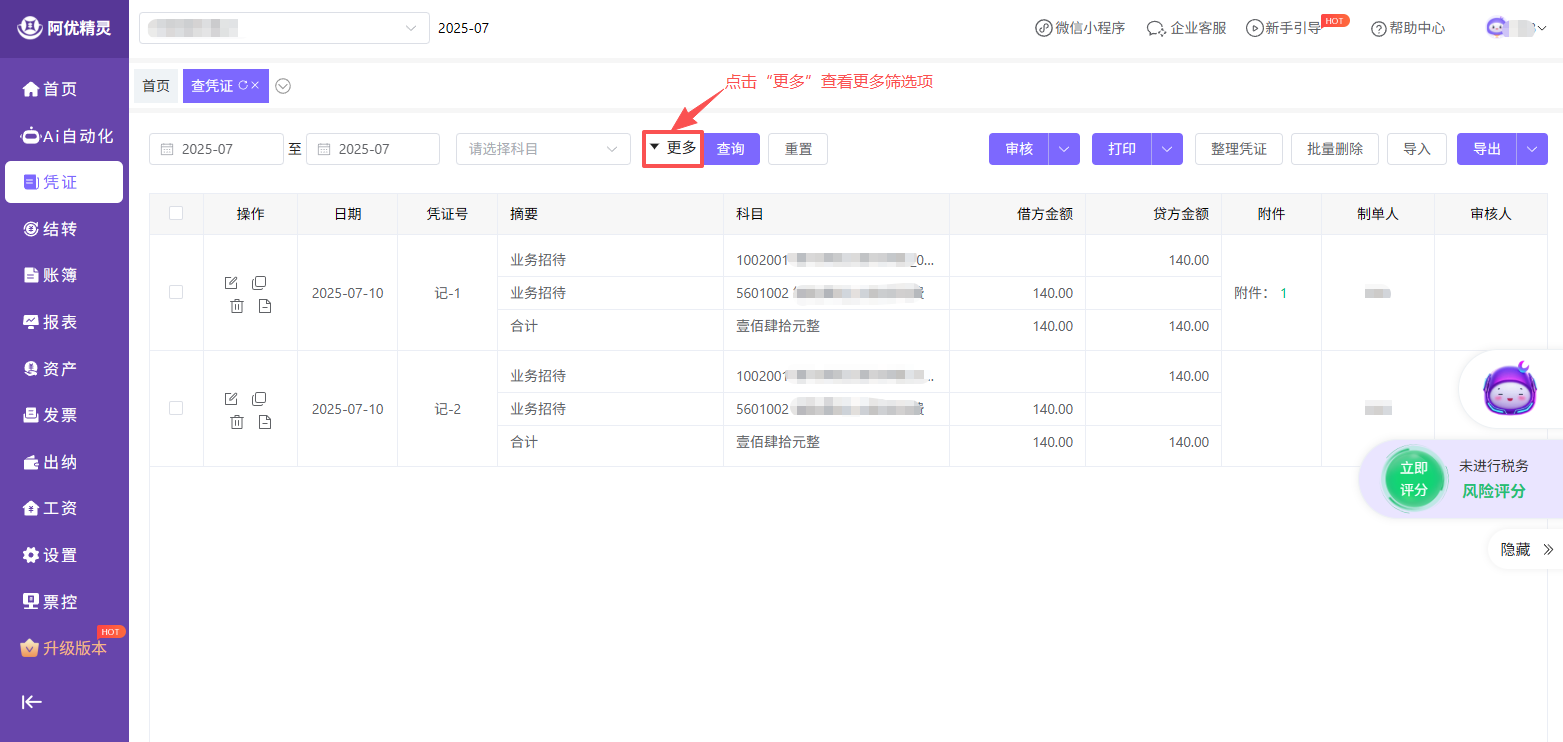
Task: Click the 立即评分 green circle badge
Action: [1413, 479]
